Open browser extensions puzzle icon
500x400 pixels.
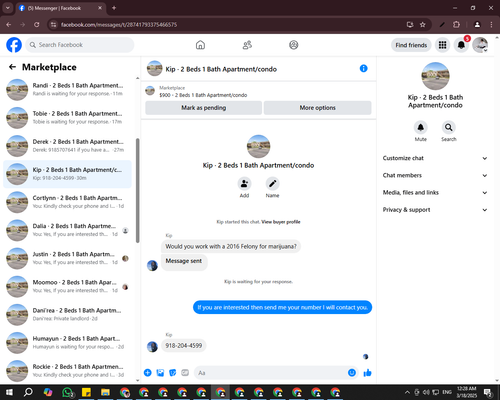(x=456, y=25)
